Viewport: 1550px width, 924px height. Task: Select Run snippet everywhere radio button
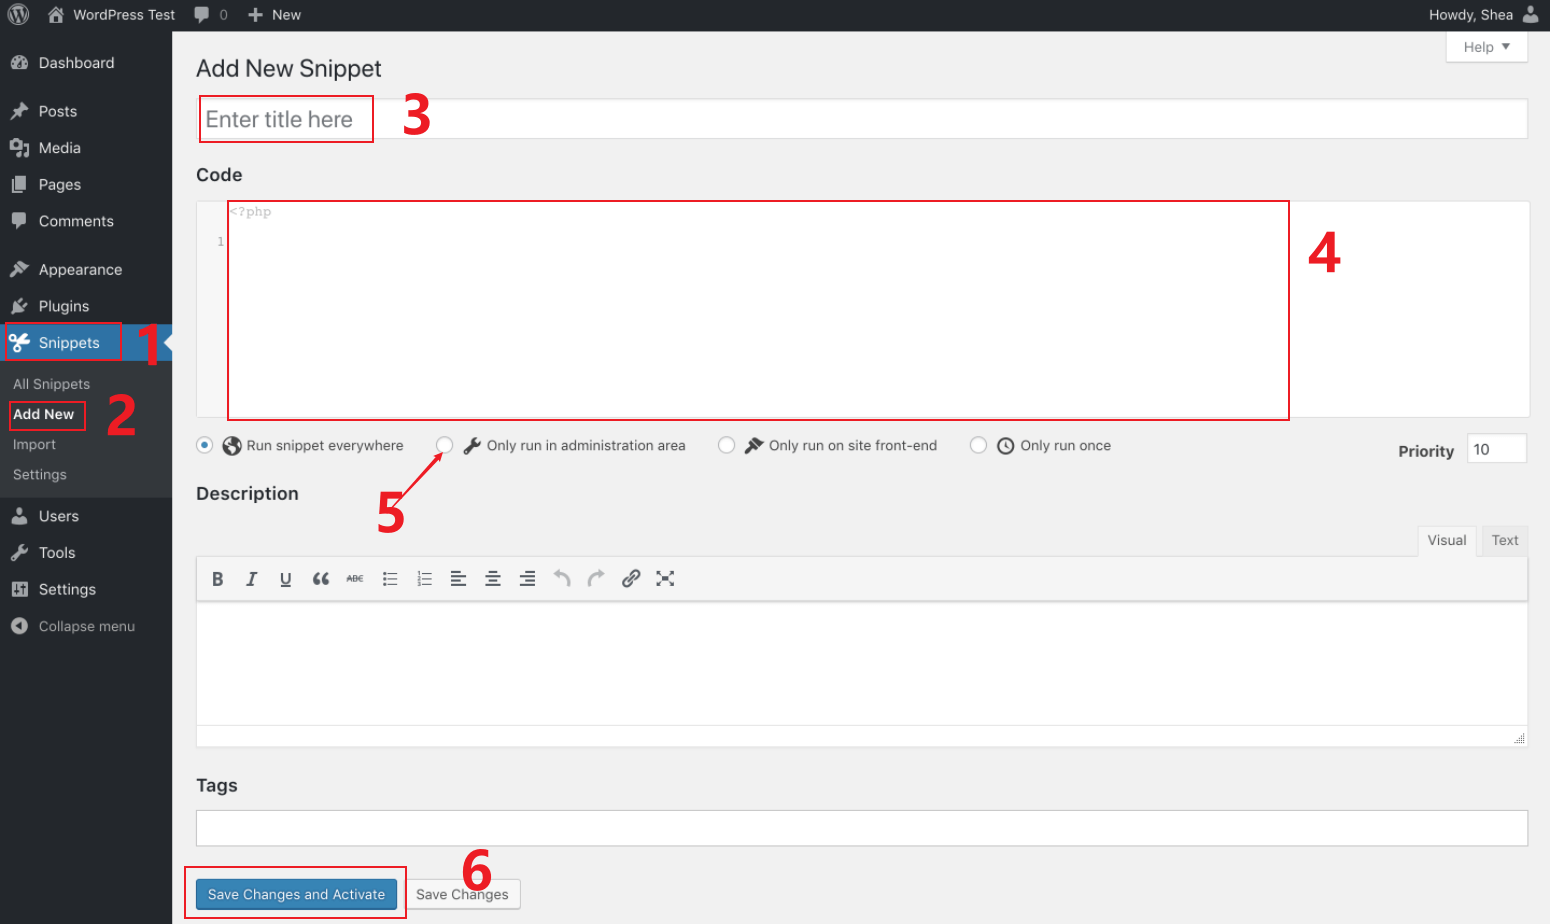point(205,445)
